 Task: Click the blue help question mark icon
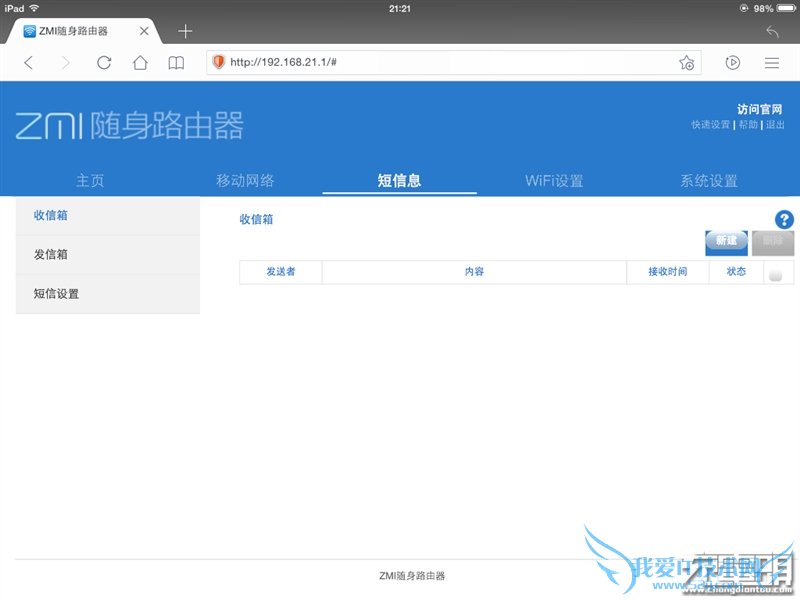click(x=784, y=220)
